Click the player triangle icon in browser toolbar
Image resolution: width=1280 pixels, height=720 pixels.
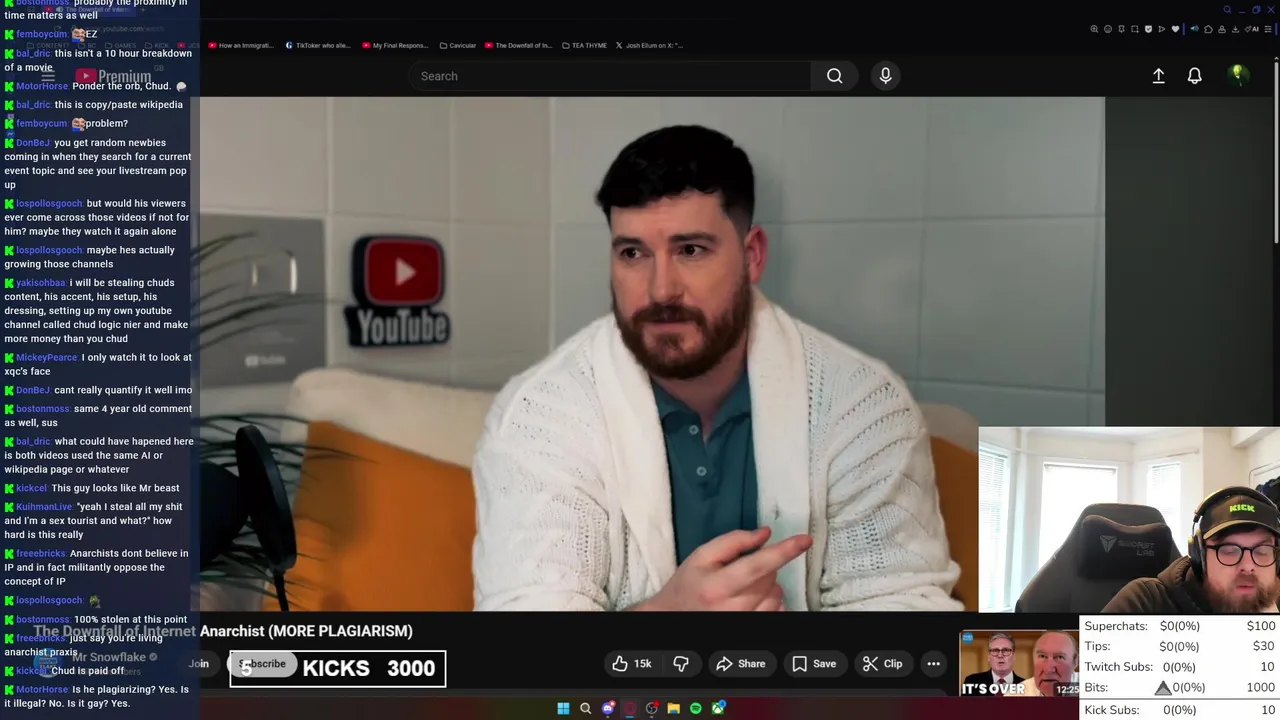(x=1162, y=29)
